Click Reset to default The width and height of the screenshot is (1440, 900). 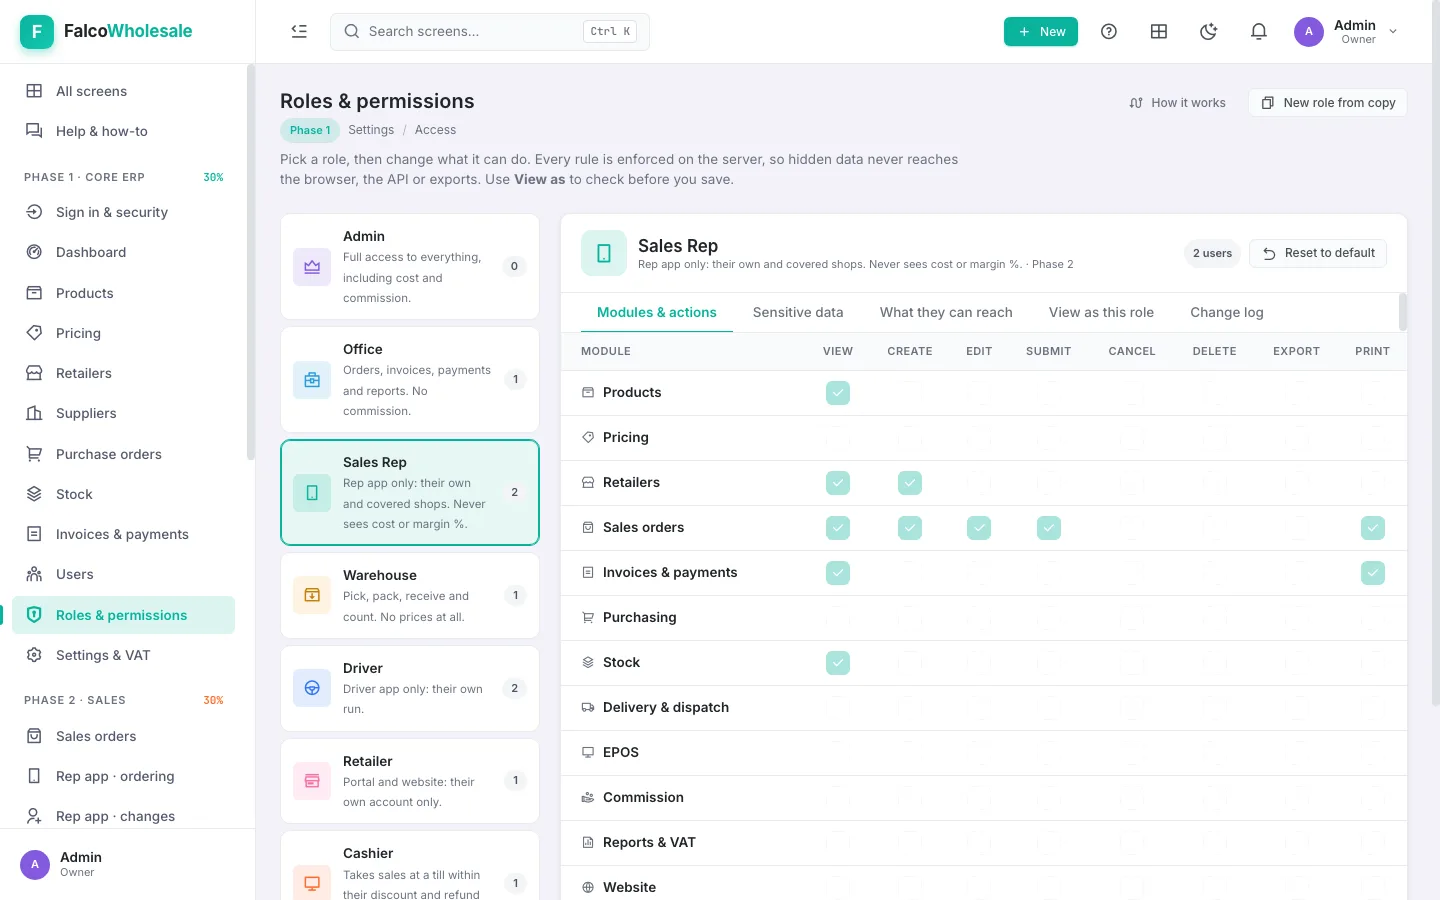click(1318, 253)
